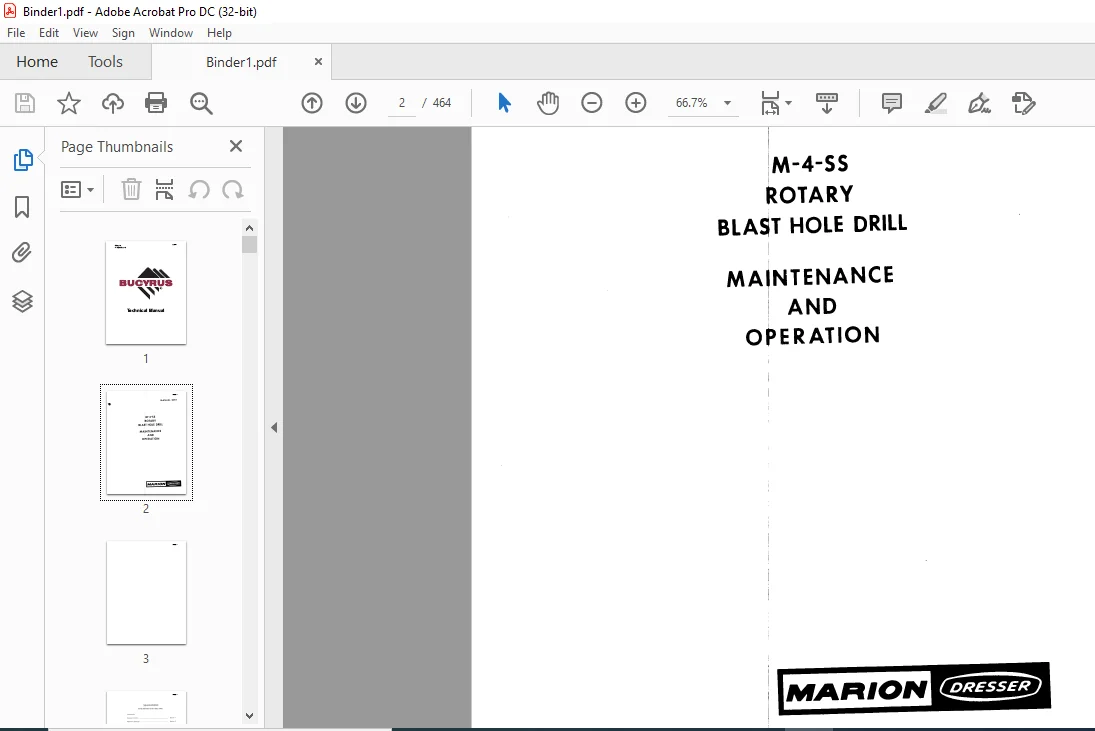Screen dimensions: 1095x731
Task: Click the print pages icon in thumbnails panel
Action: point(164,189)
